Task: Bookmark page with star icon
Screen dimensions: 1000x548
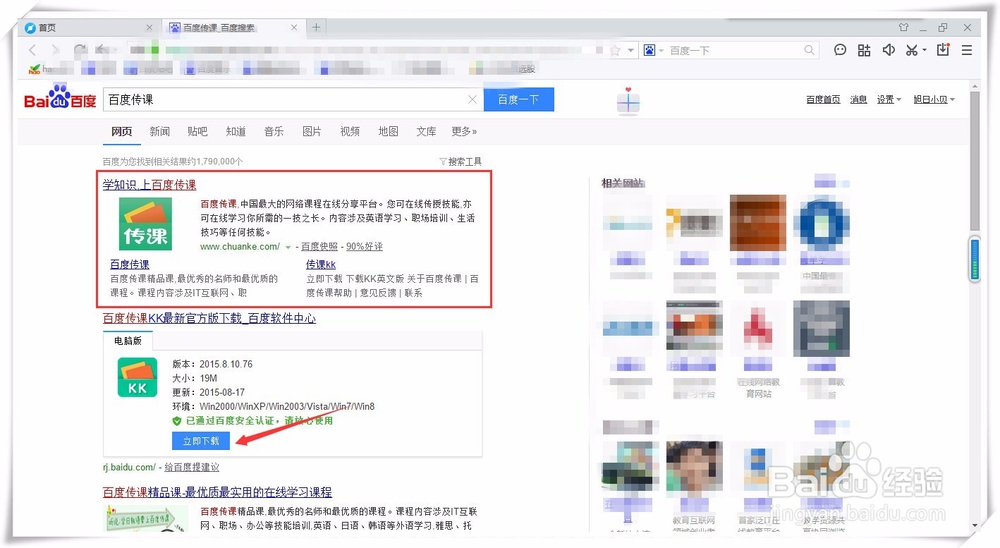Action: coord(615,50)
